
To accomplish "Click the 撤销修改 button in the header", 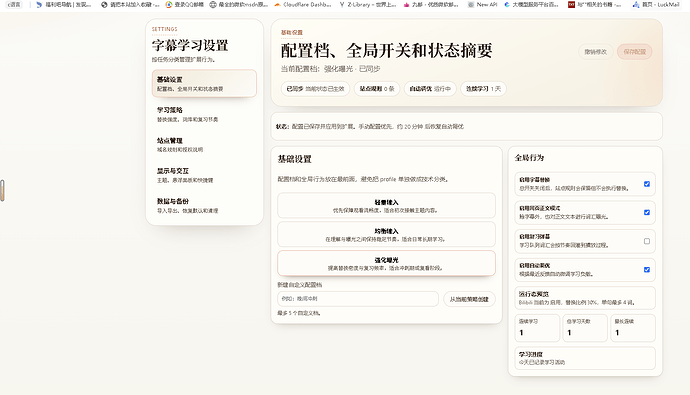I will click(595, 51).
